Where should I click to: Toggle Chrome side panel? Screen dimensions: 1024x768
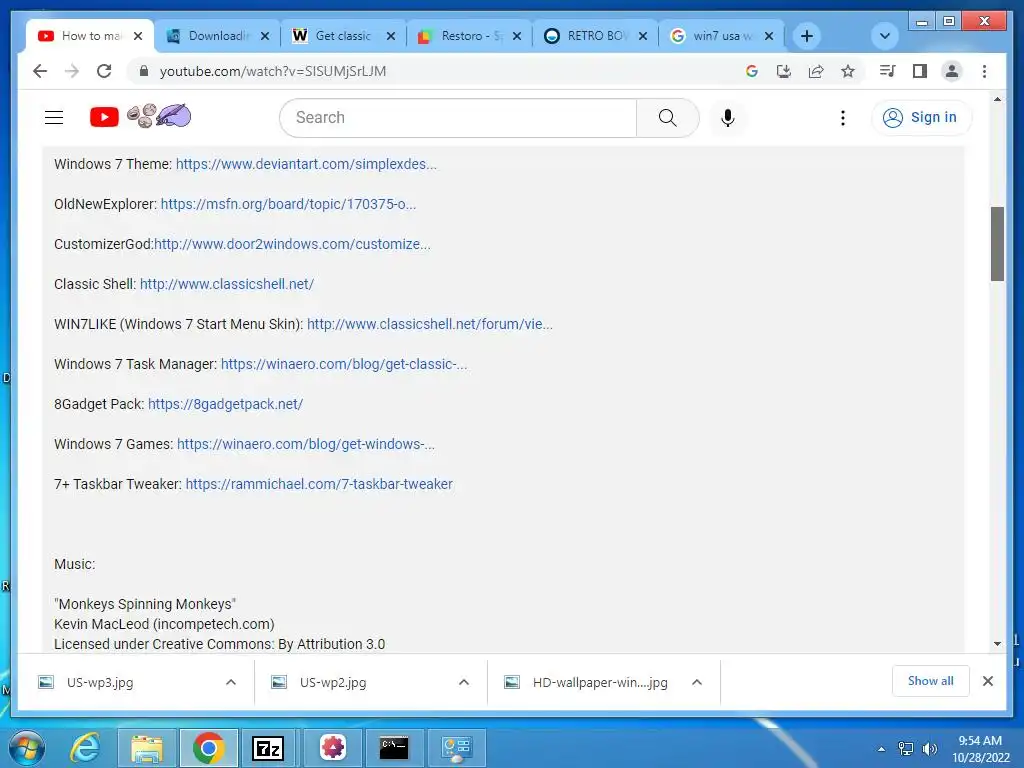[920, 71]
